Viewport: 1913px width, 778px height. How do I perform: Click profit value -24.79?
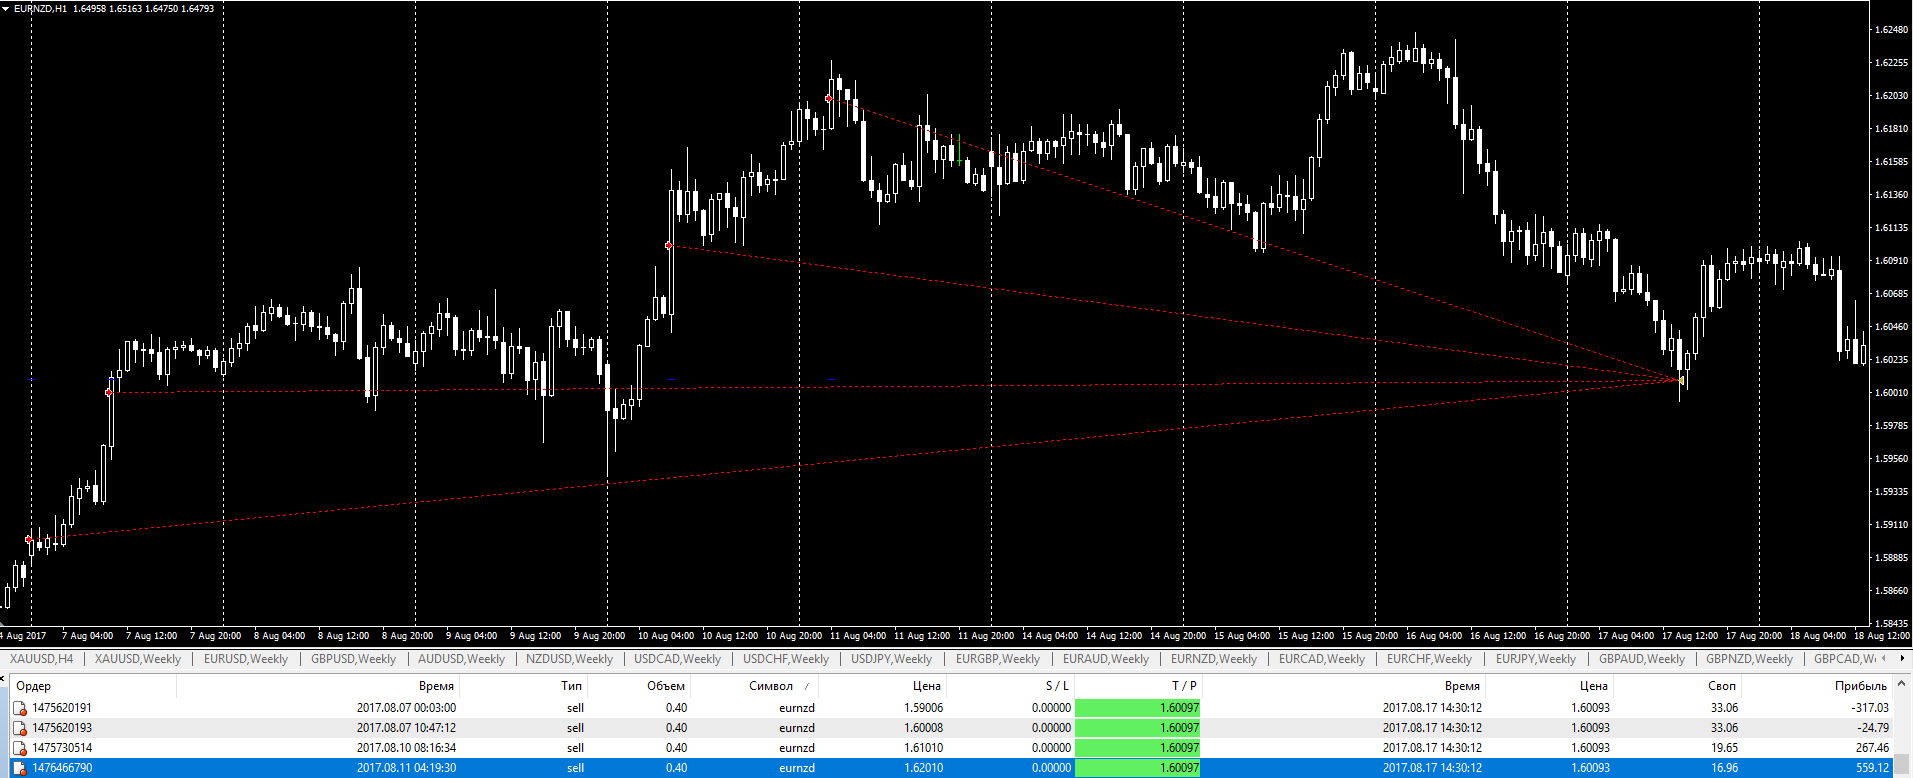(1874, 728)
